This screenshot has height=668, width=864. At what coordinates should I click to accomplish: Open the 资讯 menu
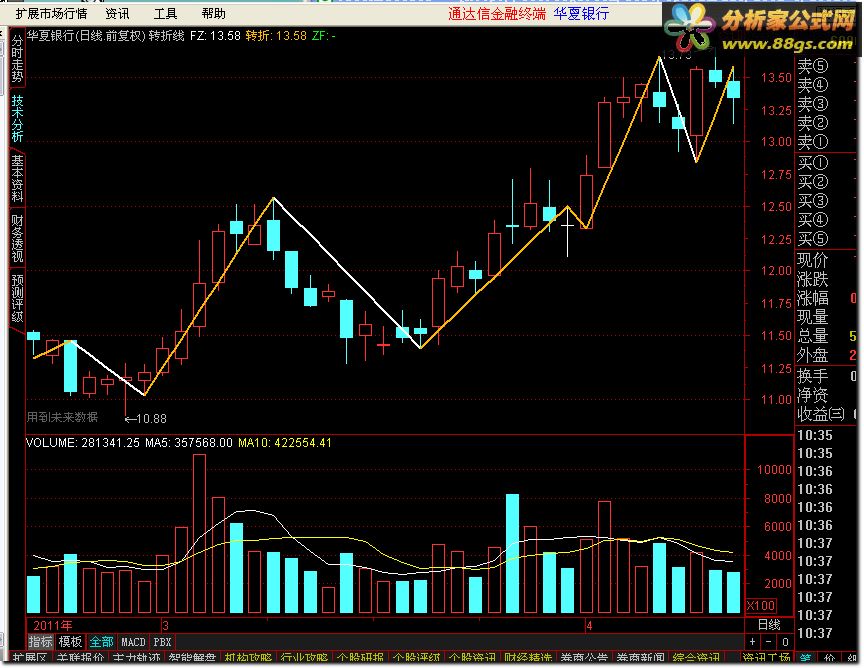tap(117, 13)
